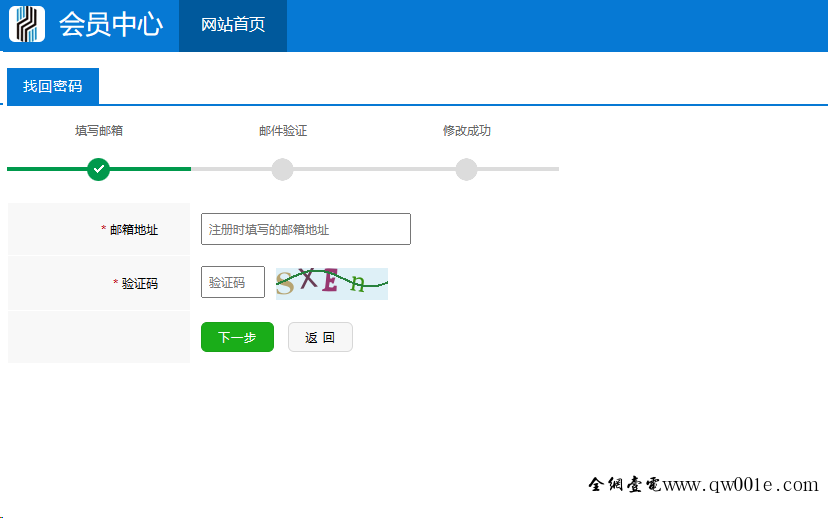The width and height of the screenshot is (828, 518).
Task: Click the 验证码 field label
Action: pos(139,284)
